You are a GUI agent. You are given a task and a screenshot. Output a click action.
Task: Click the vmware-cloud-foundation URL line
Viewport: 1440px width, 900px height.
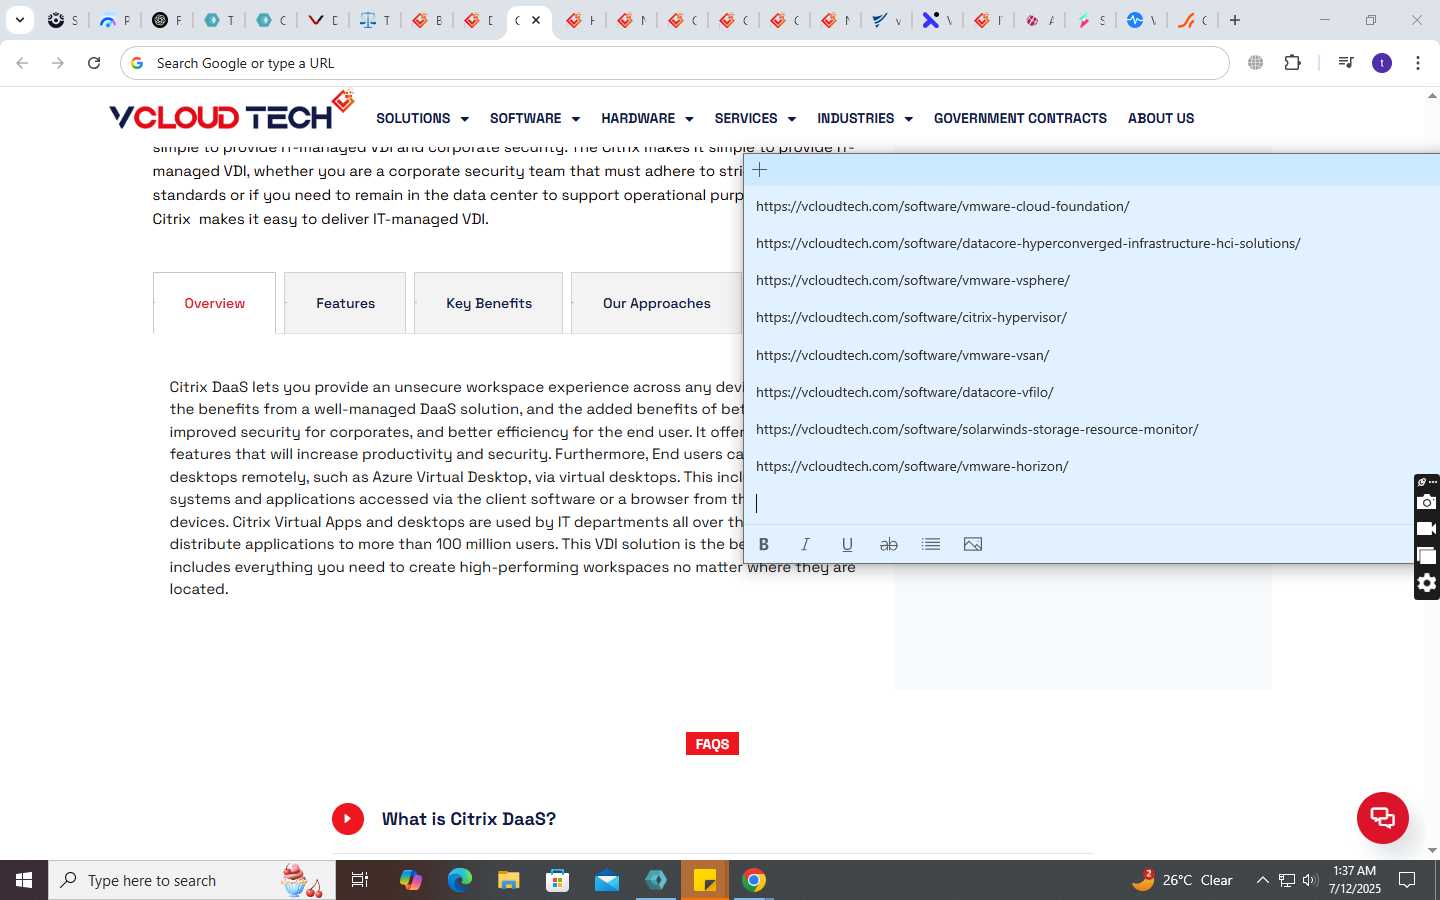point(943,206)
